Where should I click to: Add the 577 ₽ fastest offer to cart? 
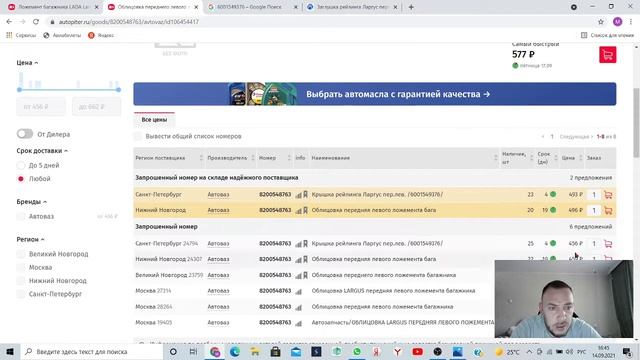[607, 55]
